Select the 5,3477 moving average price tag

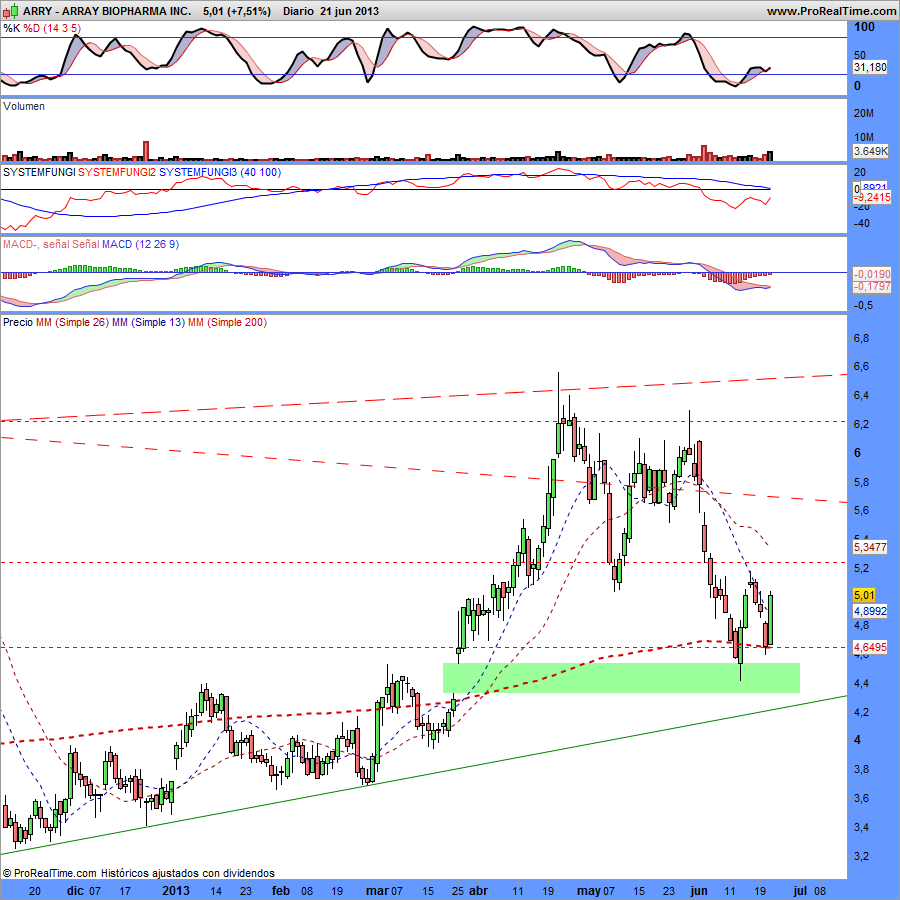tap(870, 547)
